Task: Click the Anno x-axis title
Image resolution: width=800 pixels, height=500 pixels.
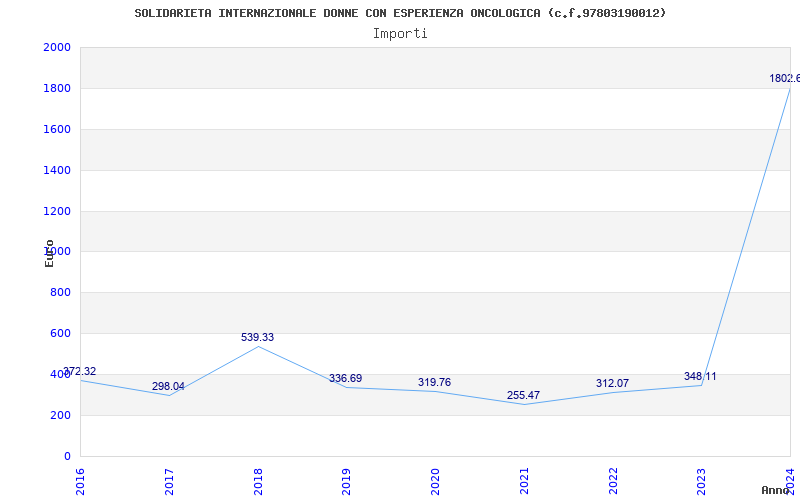Action: (776, 490)
